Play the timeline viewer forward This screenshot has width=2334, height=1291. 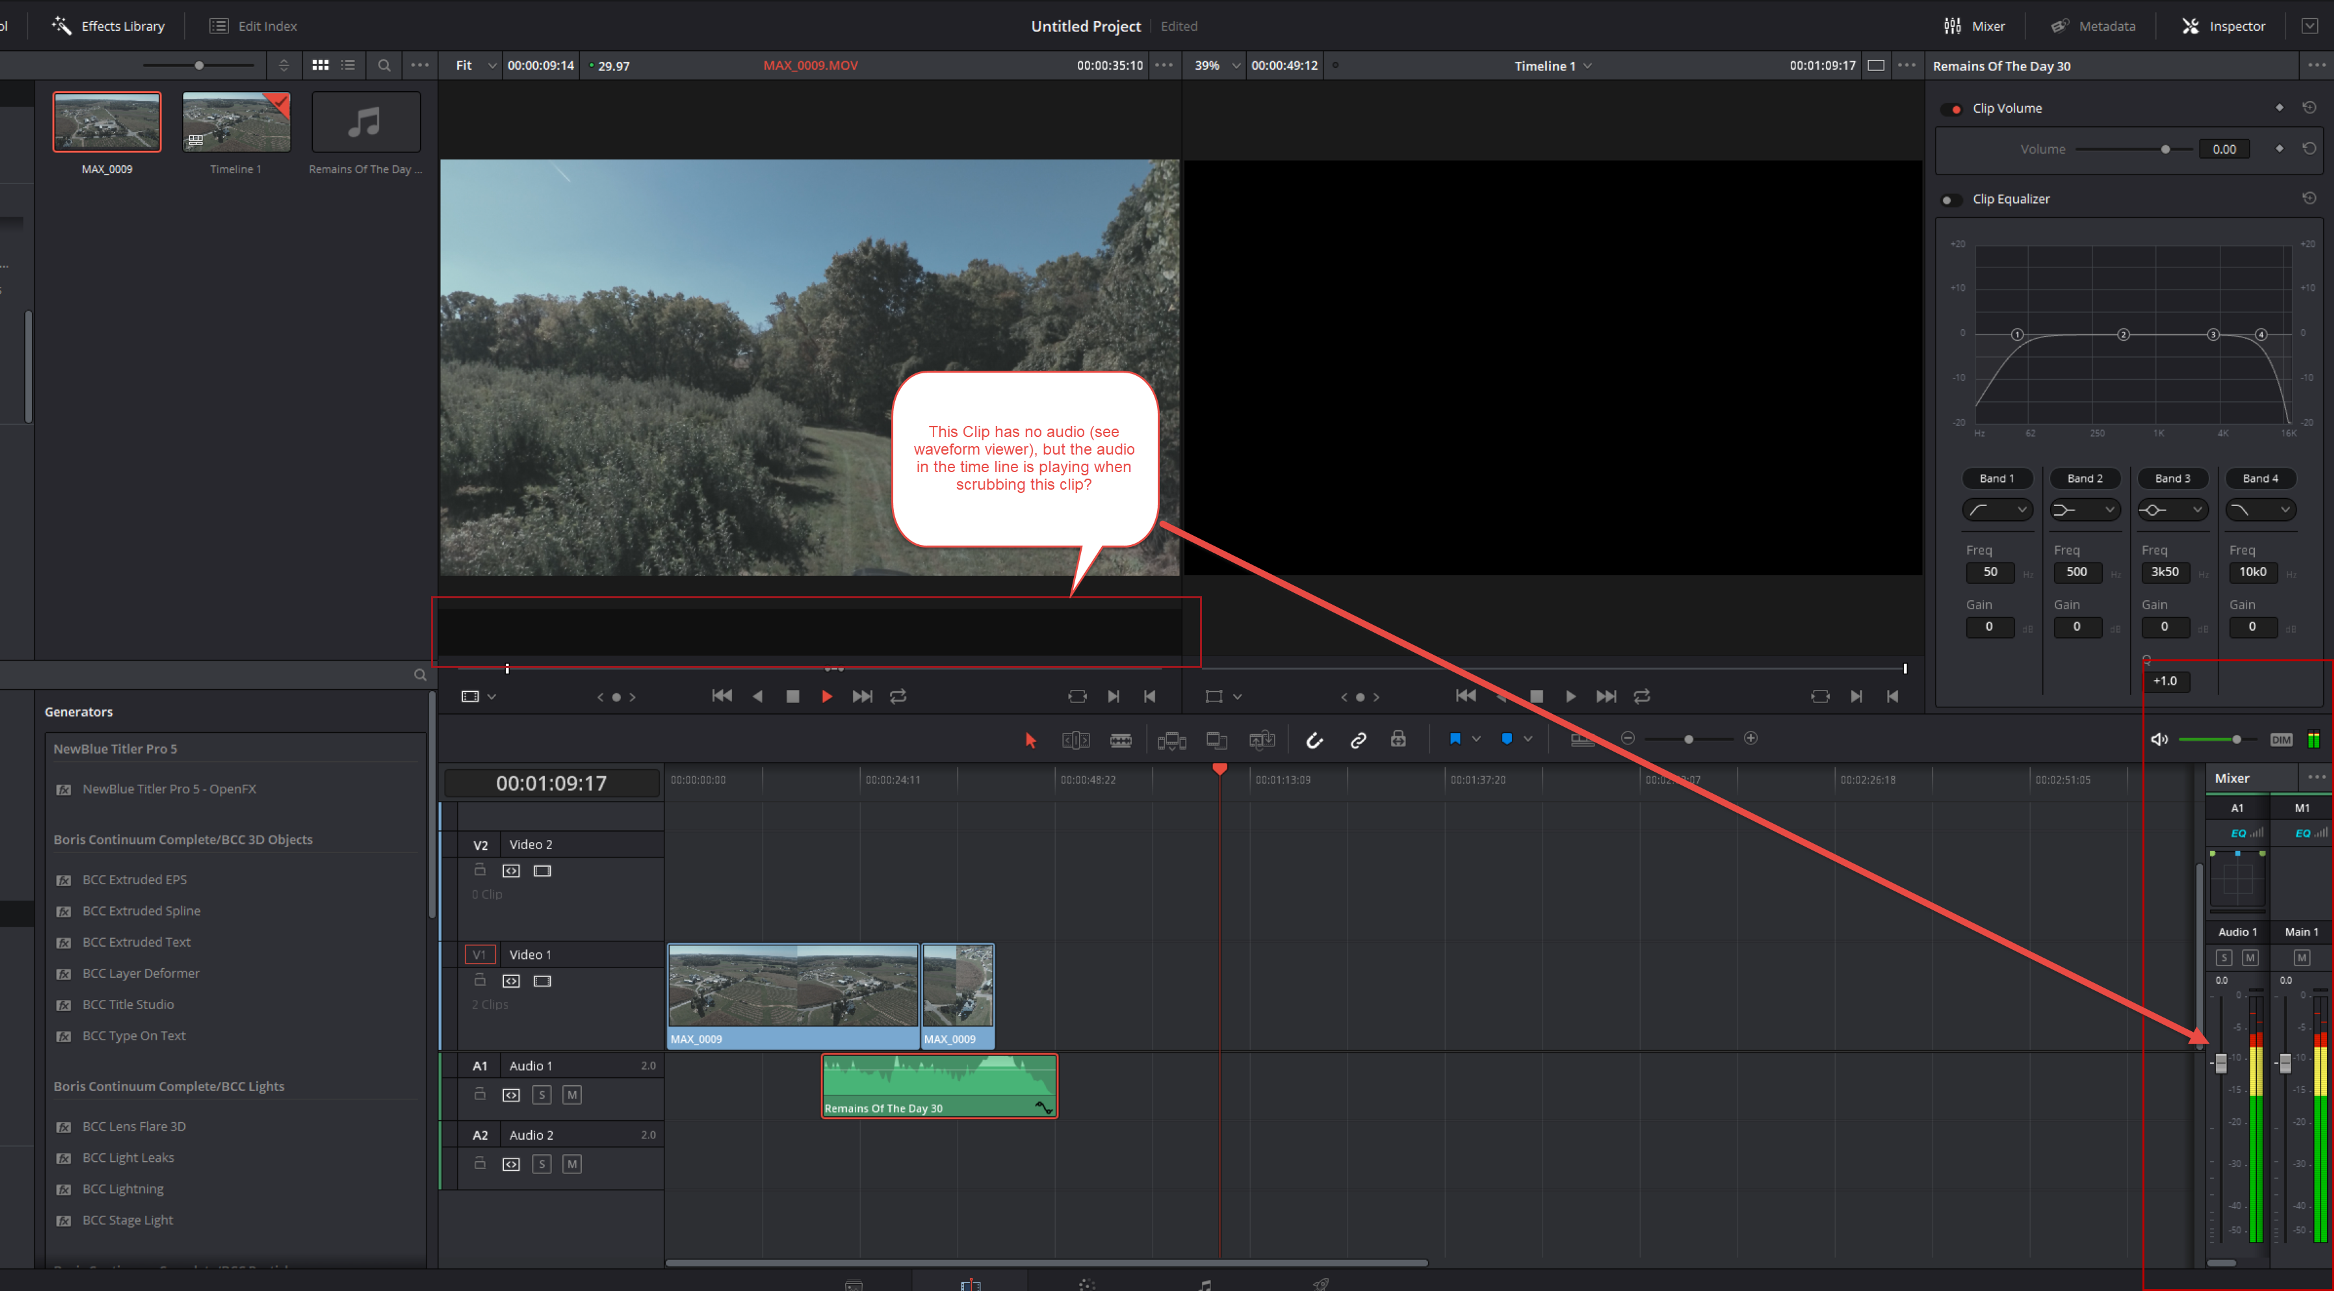coord(1571,696)
